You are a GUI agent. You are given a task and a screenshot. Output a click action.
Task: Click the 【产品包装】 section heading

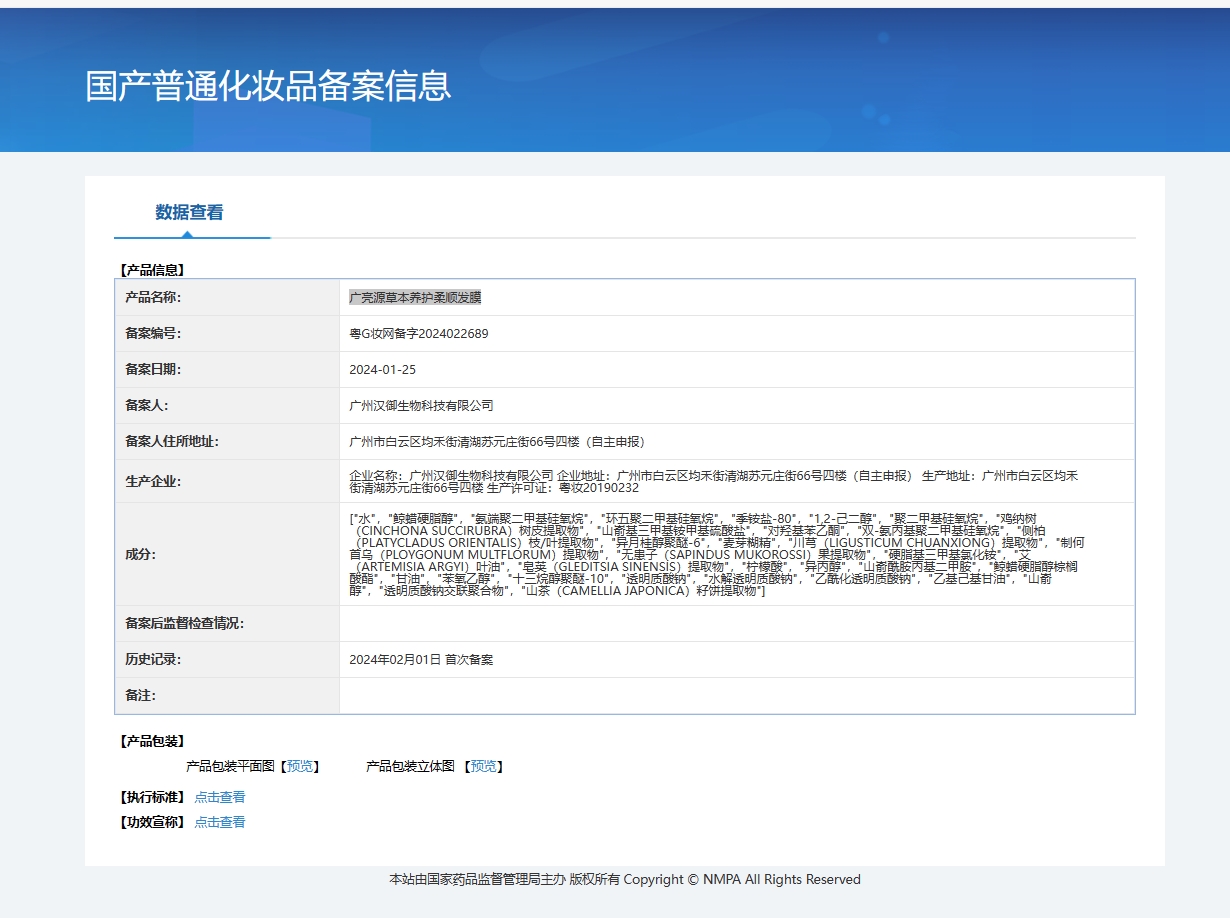click(152, 741)
